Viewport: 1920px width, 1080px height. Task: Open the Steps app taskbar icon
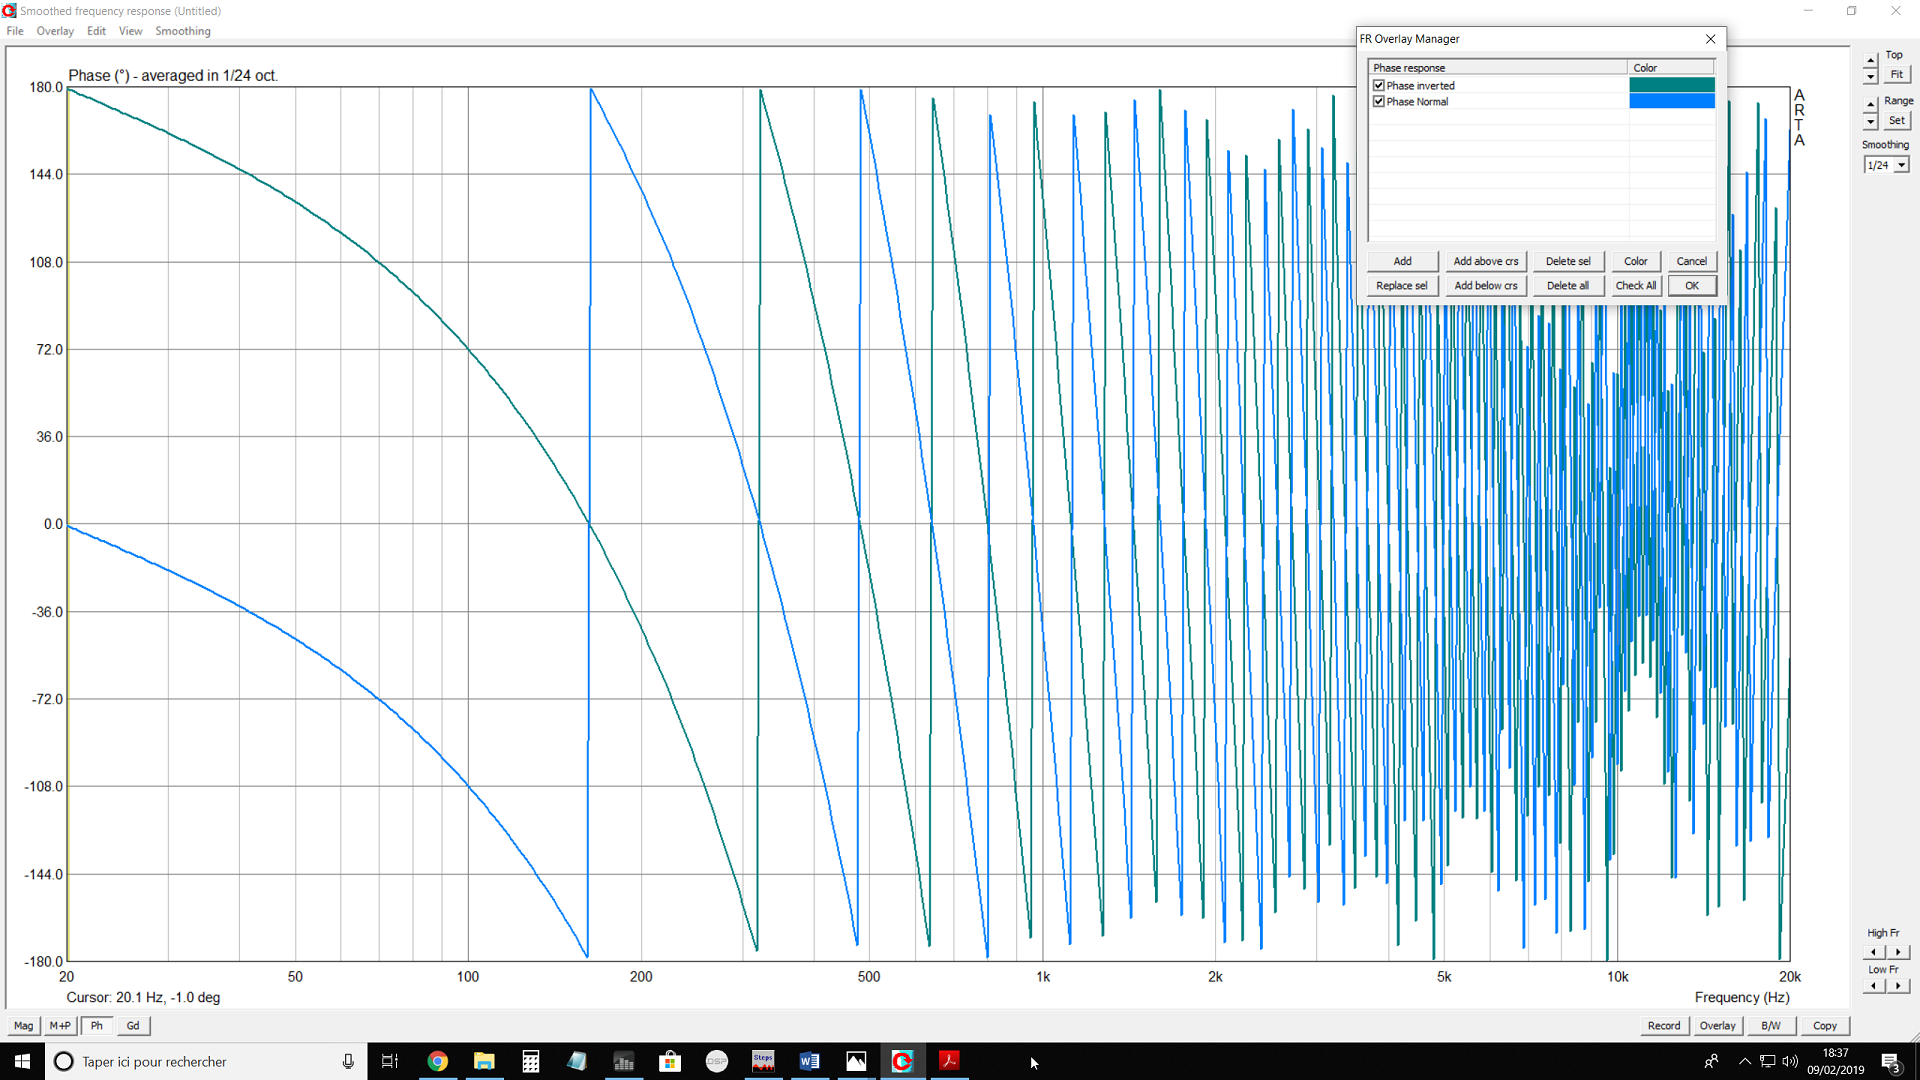click(763, 1061)
